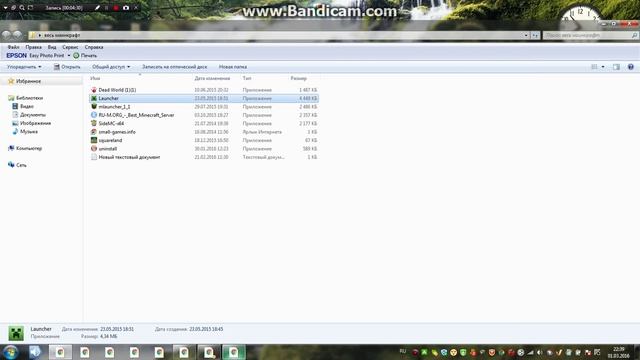The image size is (640, 360).
Task: Click the new text document icon
Action: (x=94, y=157)
